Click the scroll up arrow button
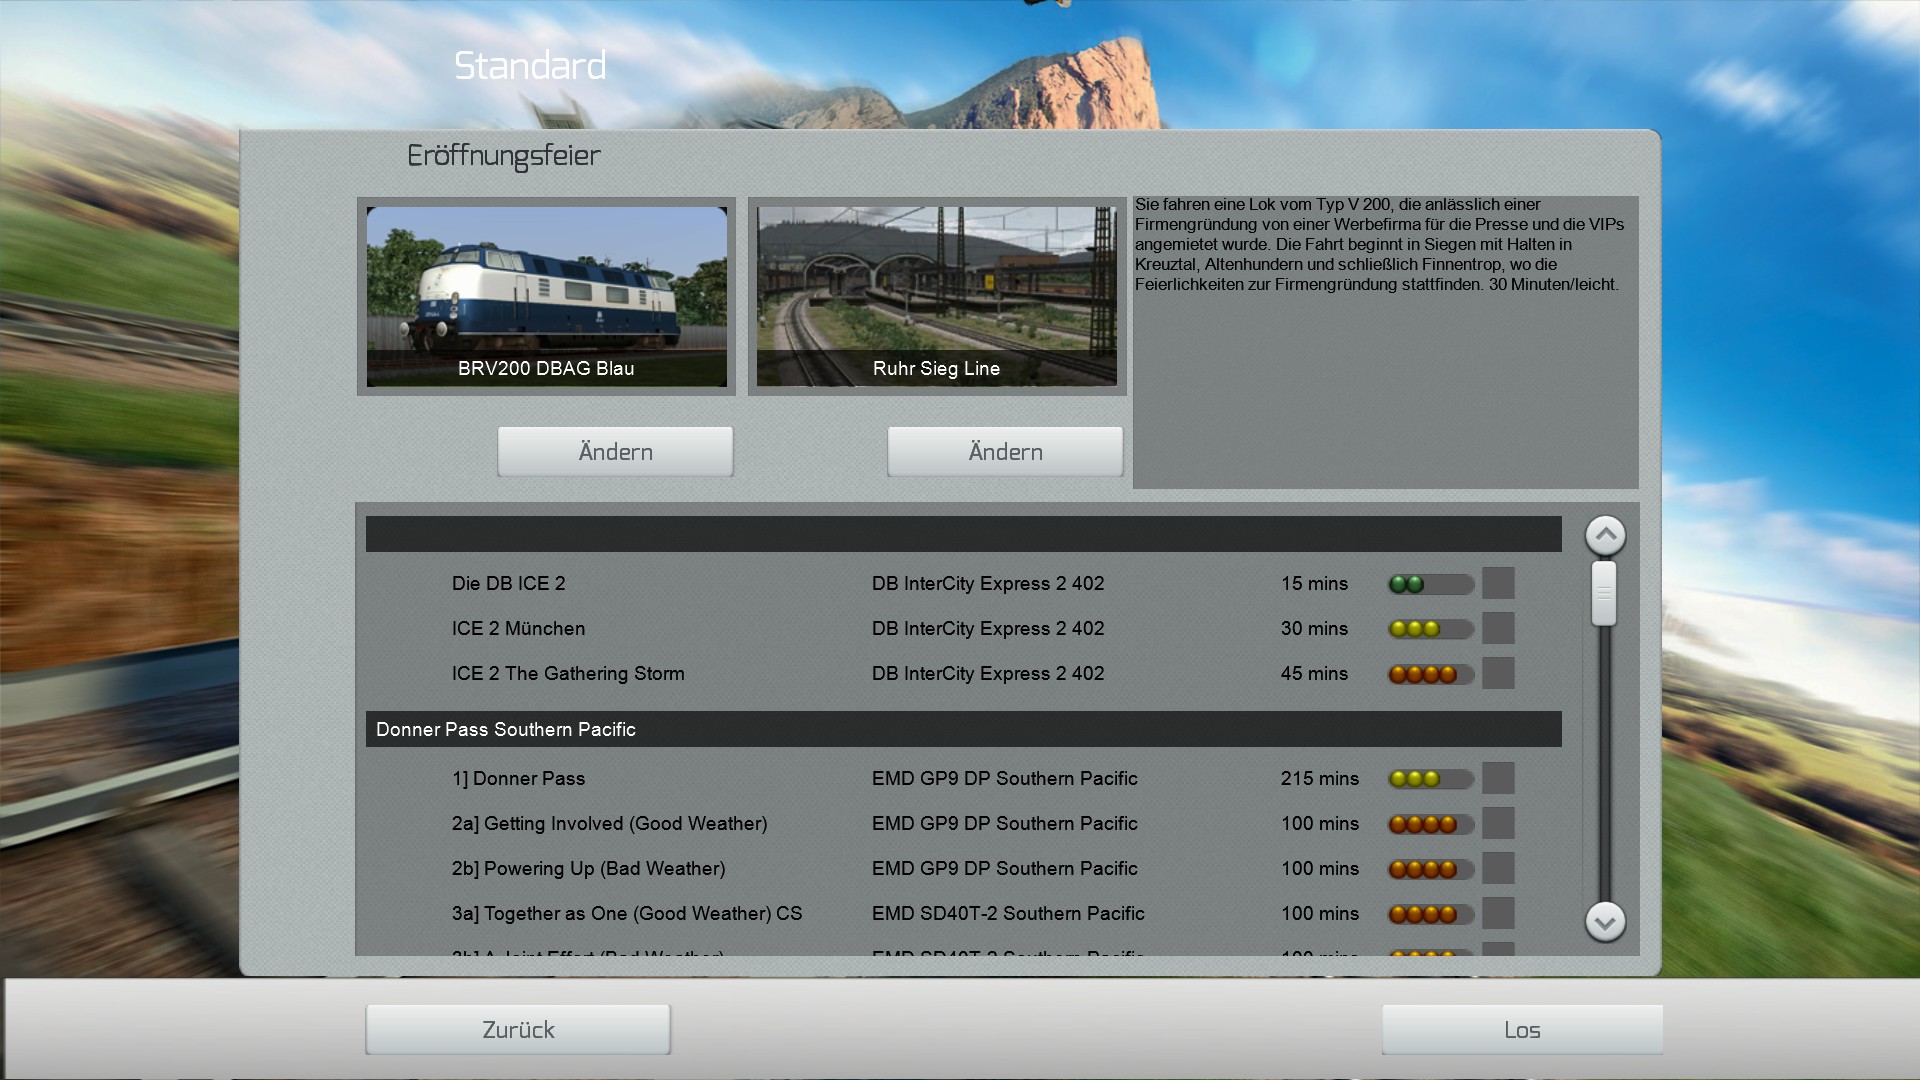 click(1605, 536)
